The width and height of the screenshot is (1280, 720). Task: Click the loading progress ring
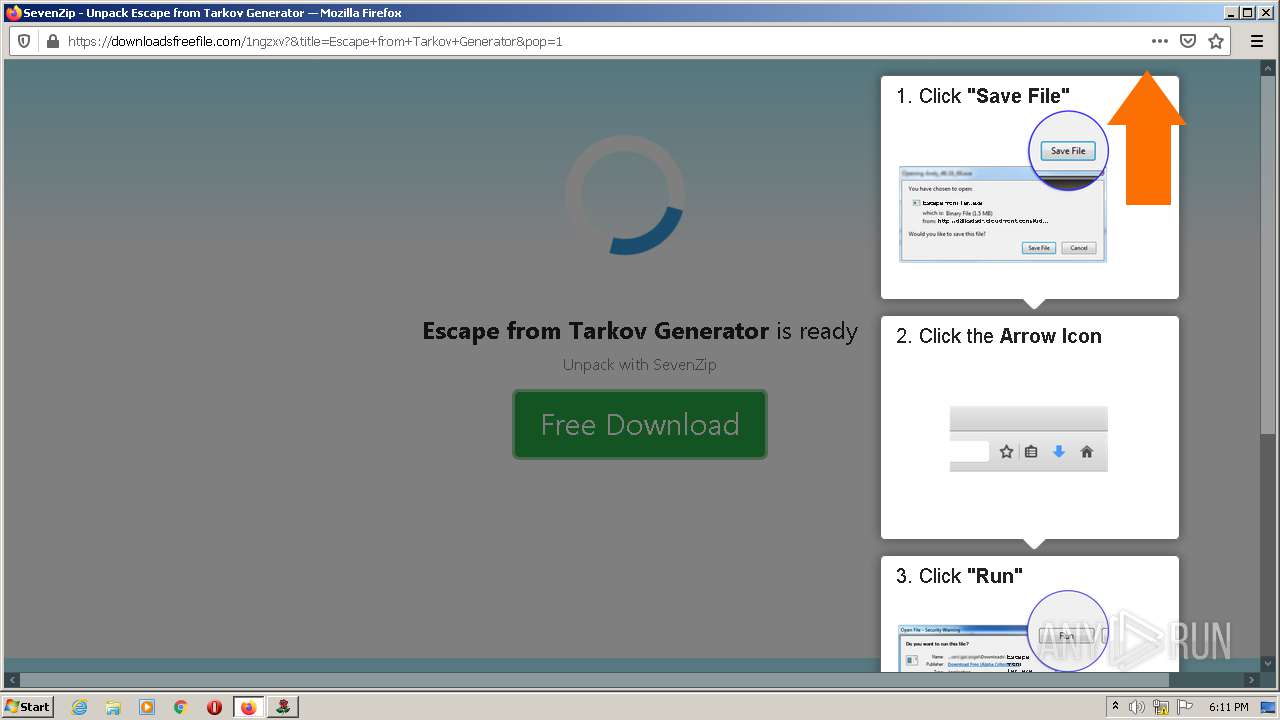click(624, 195)
